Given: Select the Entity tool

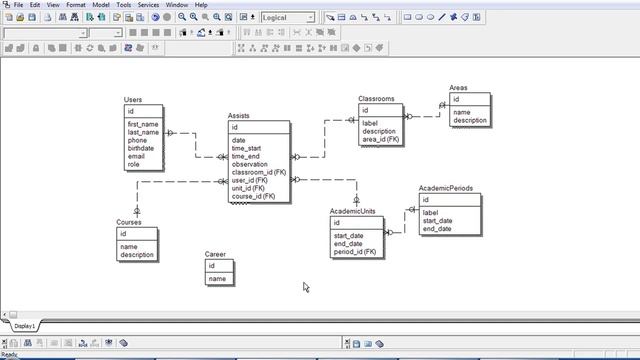Looking at the screenshot, I should [x=342, y=18].
